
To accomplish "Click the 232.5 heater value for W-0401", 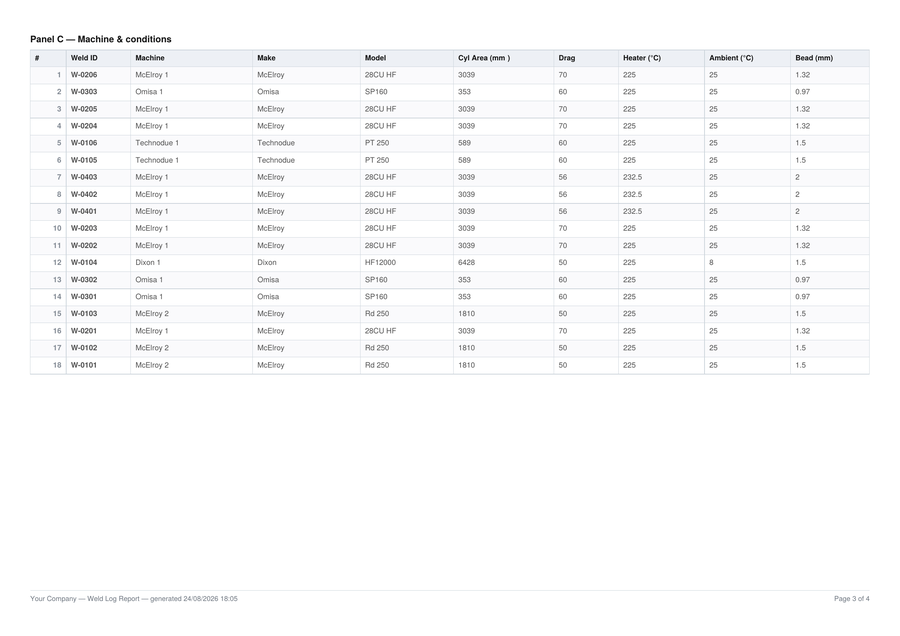I will [x=633, y=211].
